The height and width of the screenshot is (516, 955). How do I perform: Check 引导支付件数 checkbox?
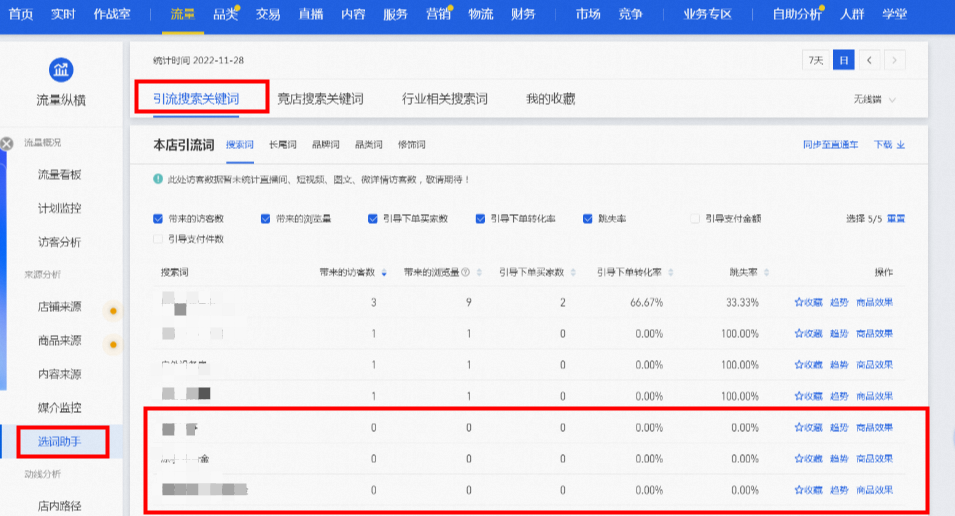click(x=158, y=239)
